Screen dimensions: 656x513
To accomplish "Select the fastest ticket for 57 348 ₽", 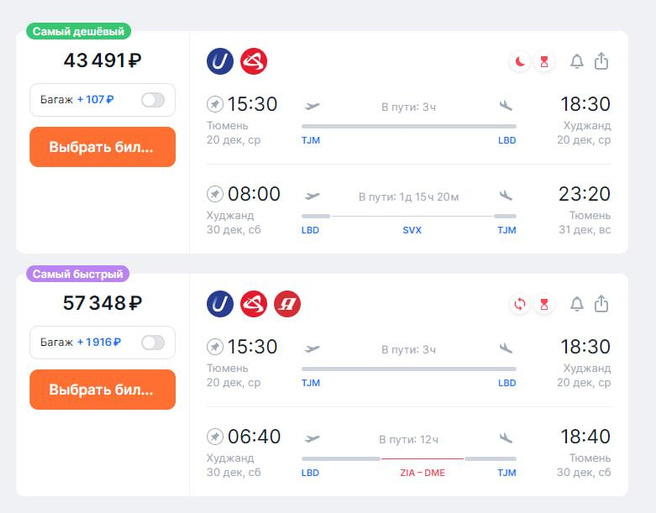I will pyautogui.click(x=102, y=389).
